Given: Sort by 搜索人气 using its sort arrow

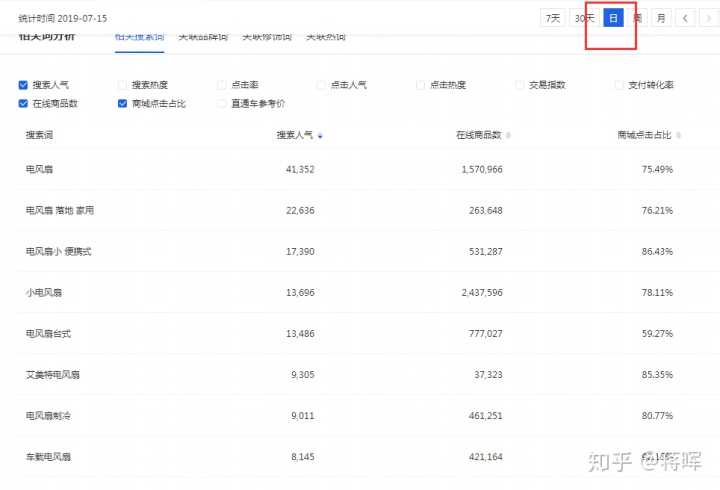Looking at the screenshot, I should pyautogui.click(x=320, y=135).
